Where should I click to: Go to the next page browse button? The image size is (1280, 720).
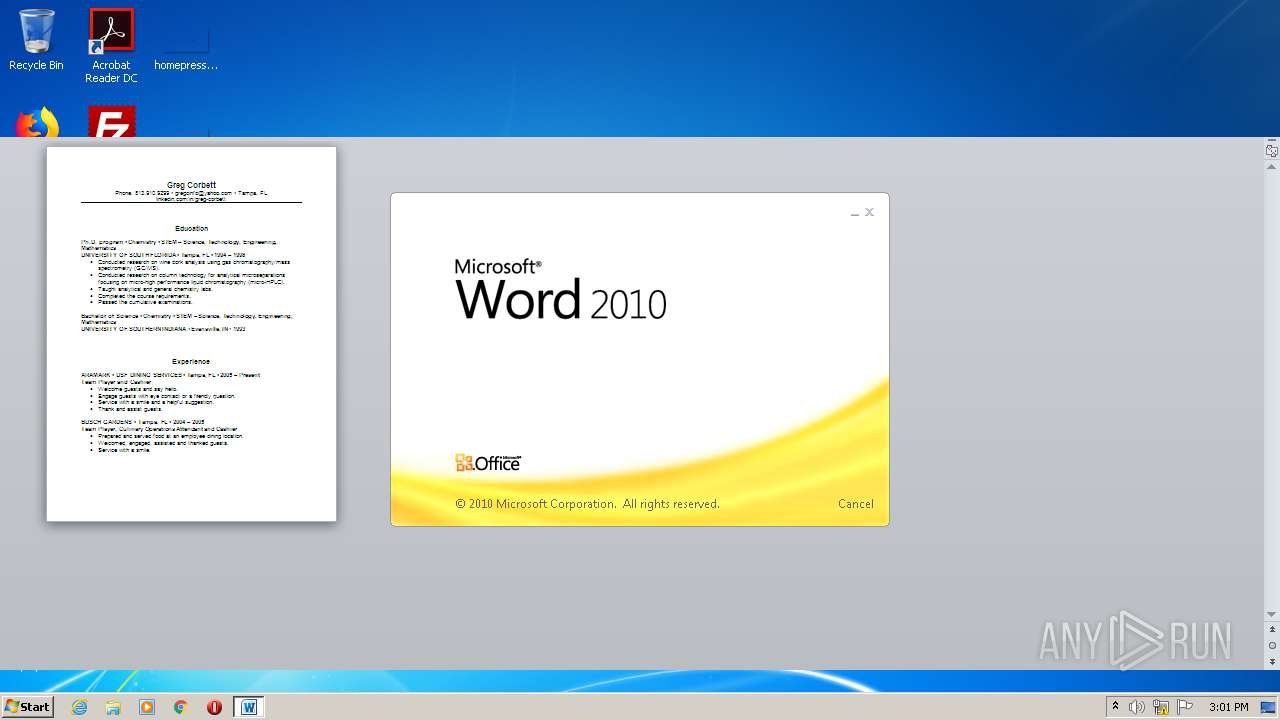click(x=1272, y=662)
